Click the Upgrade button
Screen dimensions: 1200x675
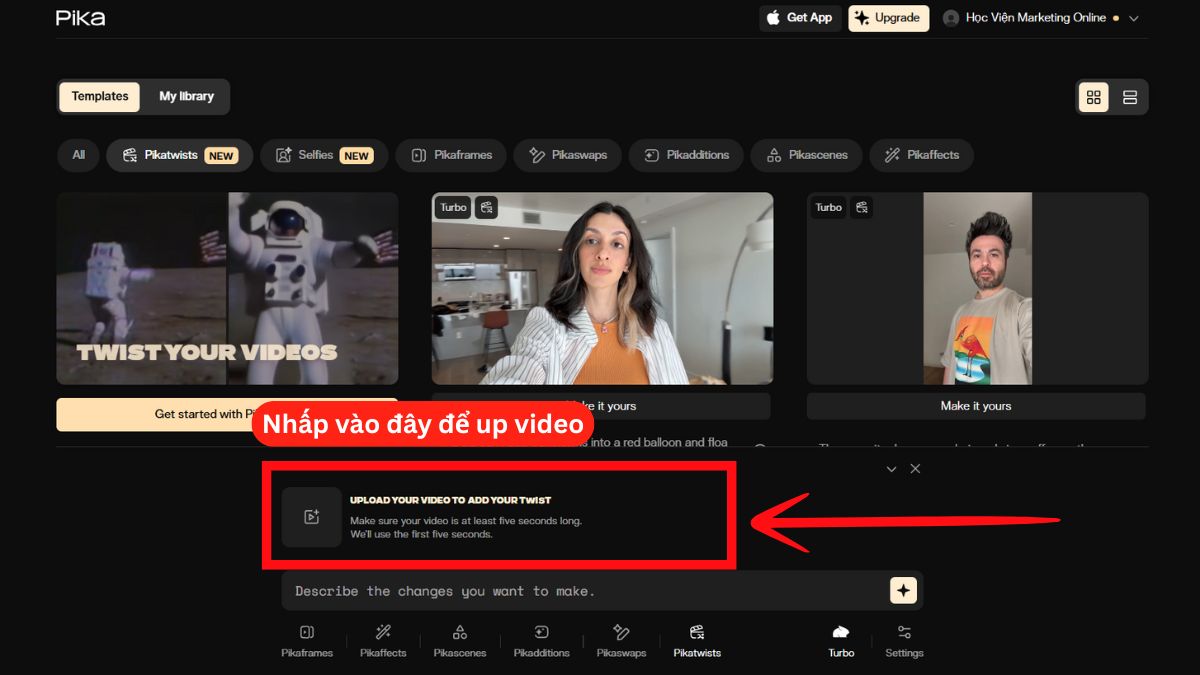(x=889, y=18)
